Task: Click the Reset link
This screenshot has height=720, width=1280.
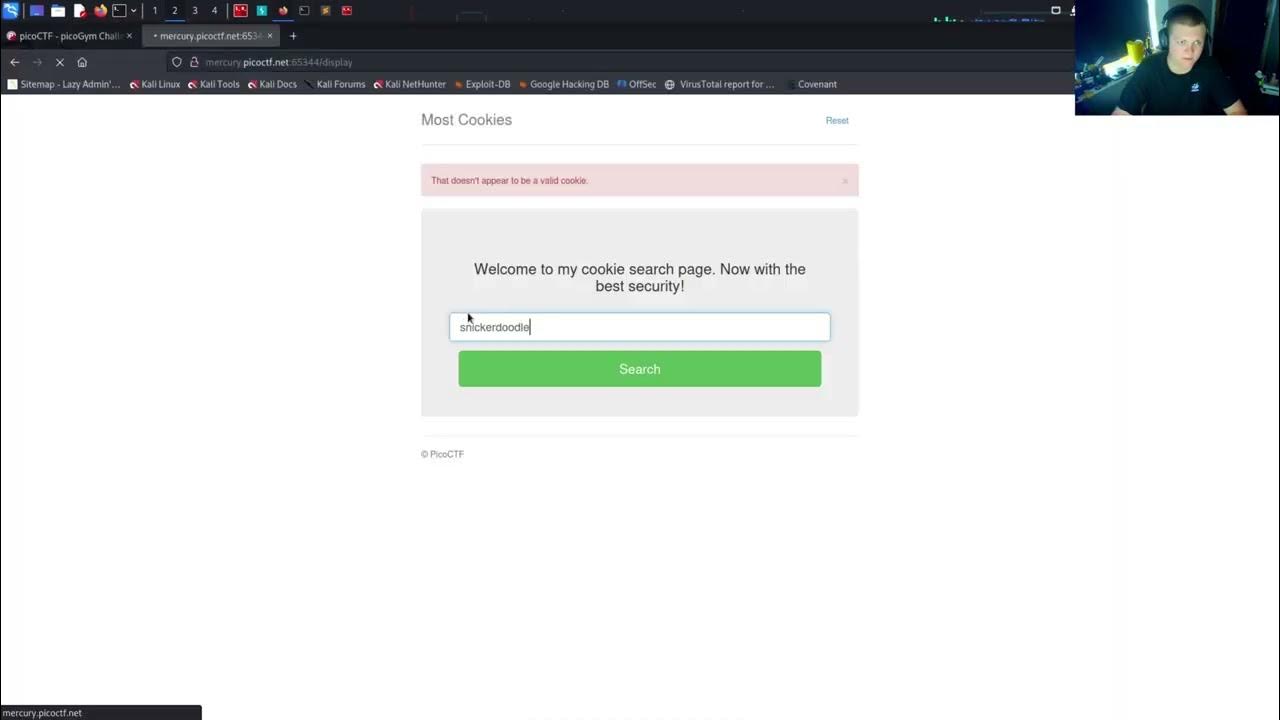Action: 837,120
